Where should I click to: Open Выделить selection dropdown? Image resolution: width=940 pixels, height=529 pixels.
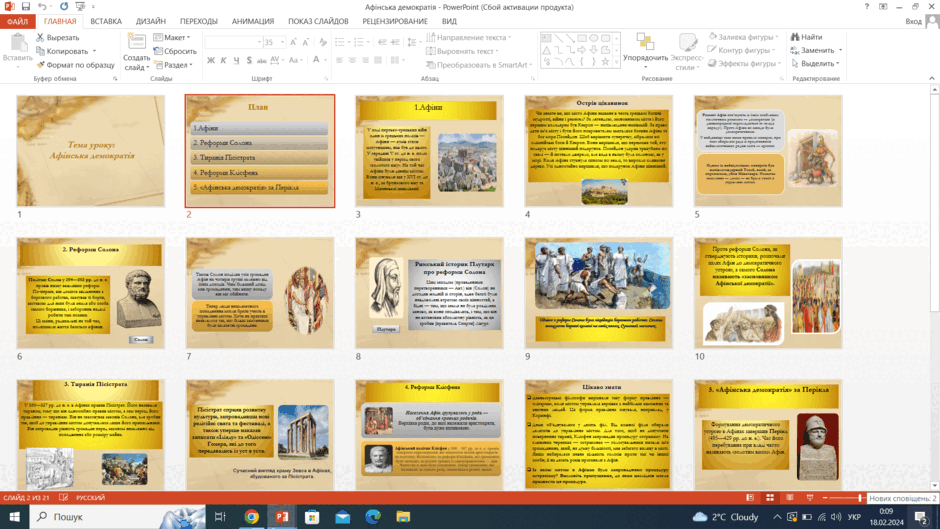(815, 63)
